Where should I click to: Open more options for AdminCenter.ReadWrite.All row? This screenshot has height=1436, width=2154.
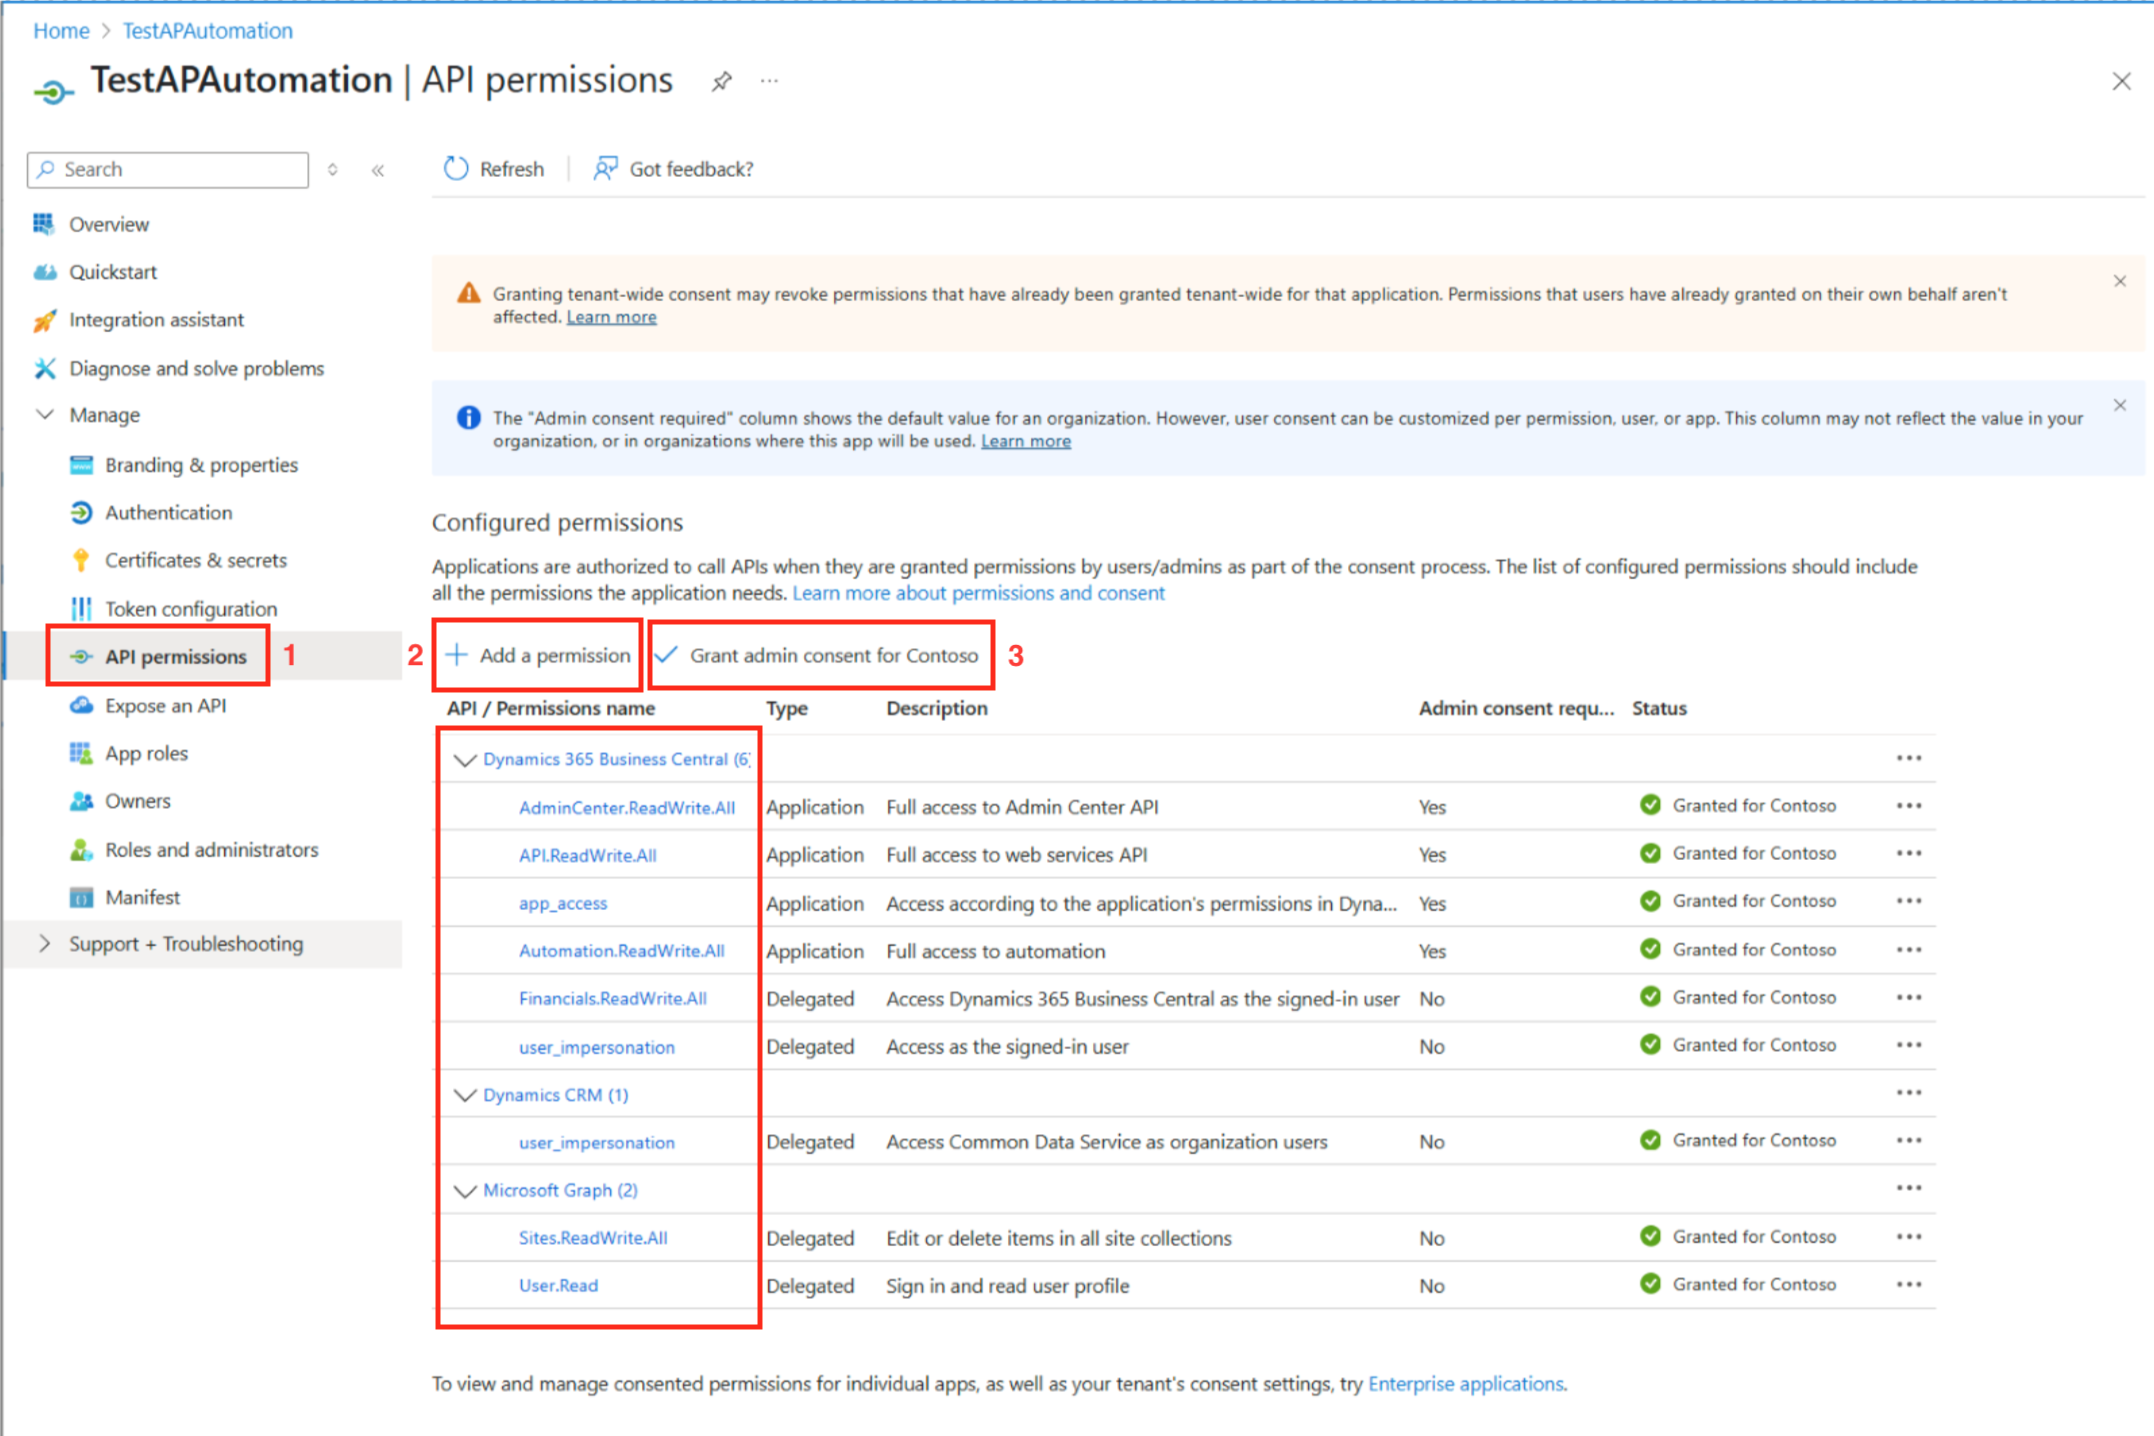click(x=1908, y=805)
